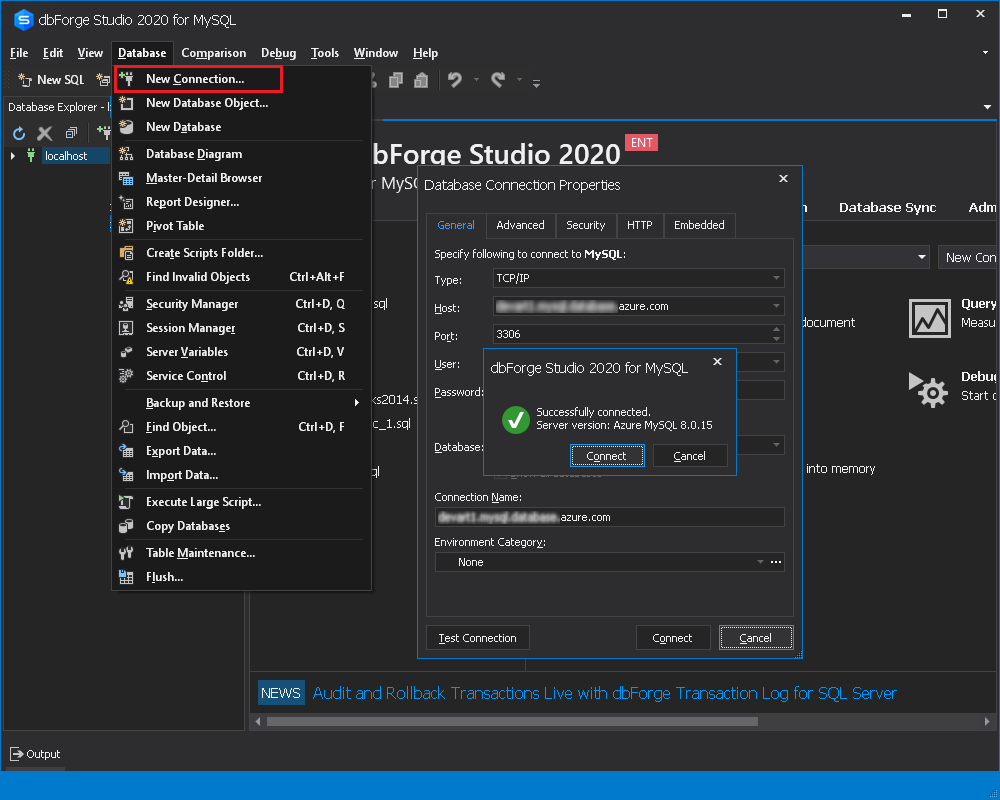Switch to the Embedded tab
Screen dimensions: 1000x800
point(699,225)
